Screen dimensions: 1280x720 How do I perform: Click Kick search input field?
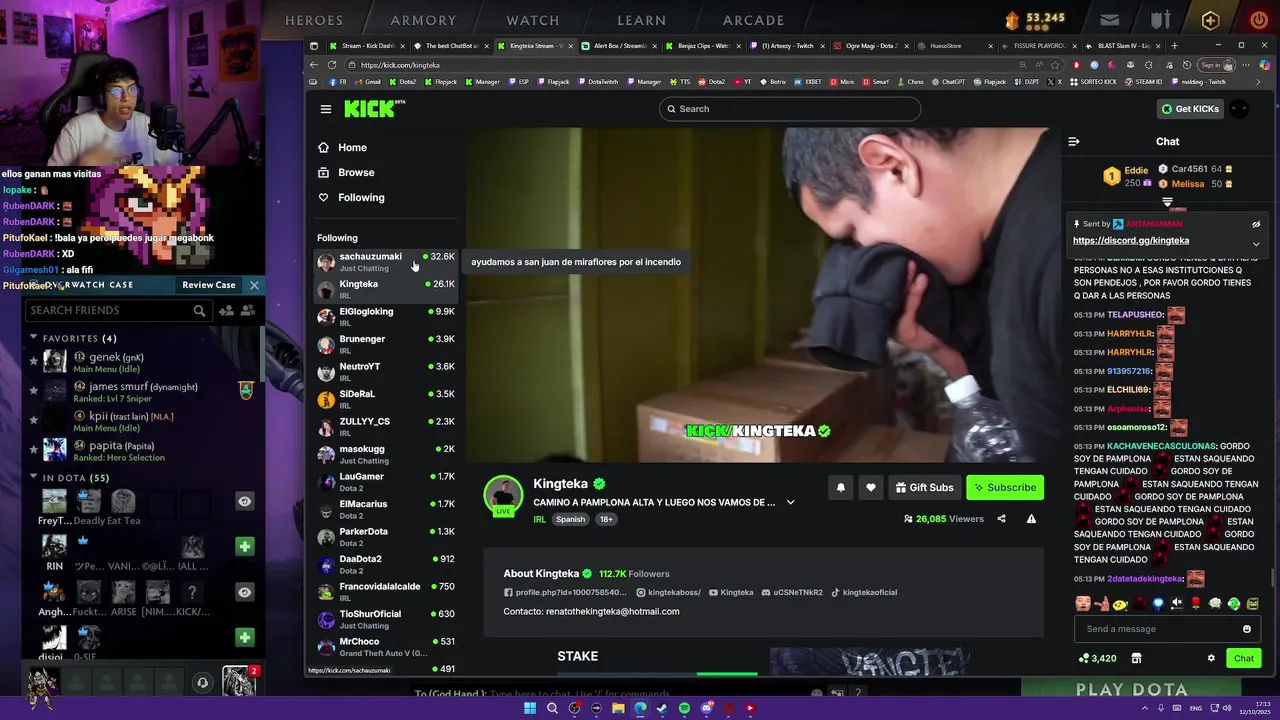click(x=790, y=109)
